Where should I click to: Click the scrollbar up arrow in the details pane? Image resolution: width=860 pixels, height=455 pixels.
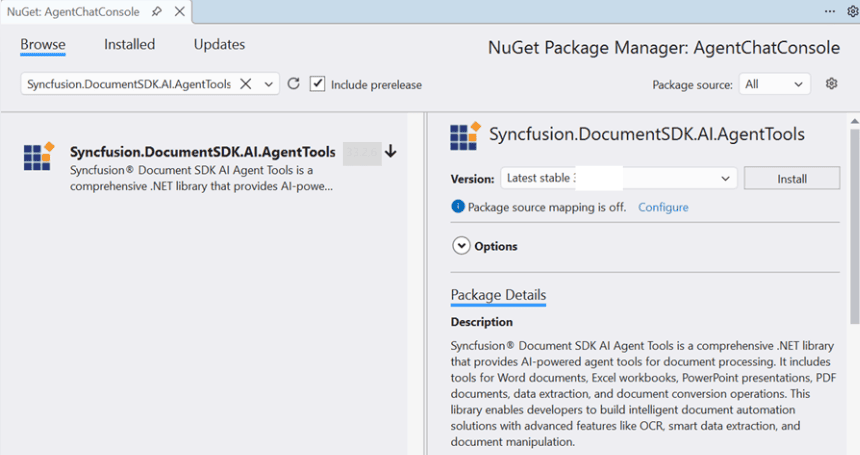[x=855, y=121]
